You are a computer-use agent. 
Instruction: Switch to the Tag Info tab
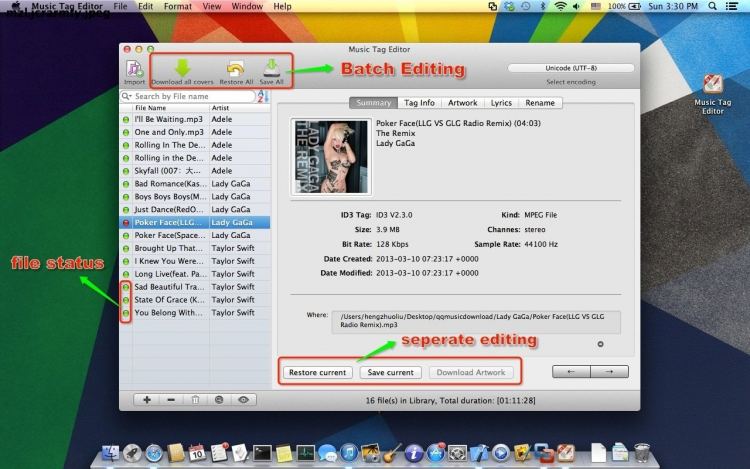(419, 103)
